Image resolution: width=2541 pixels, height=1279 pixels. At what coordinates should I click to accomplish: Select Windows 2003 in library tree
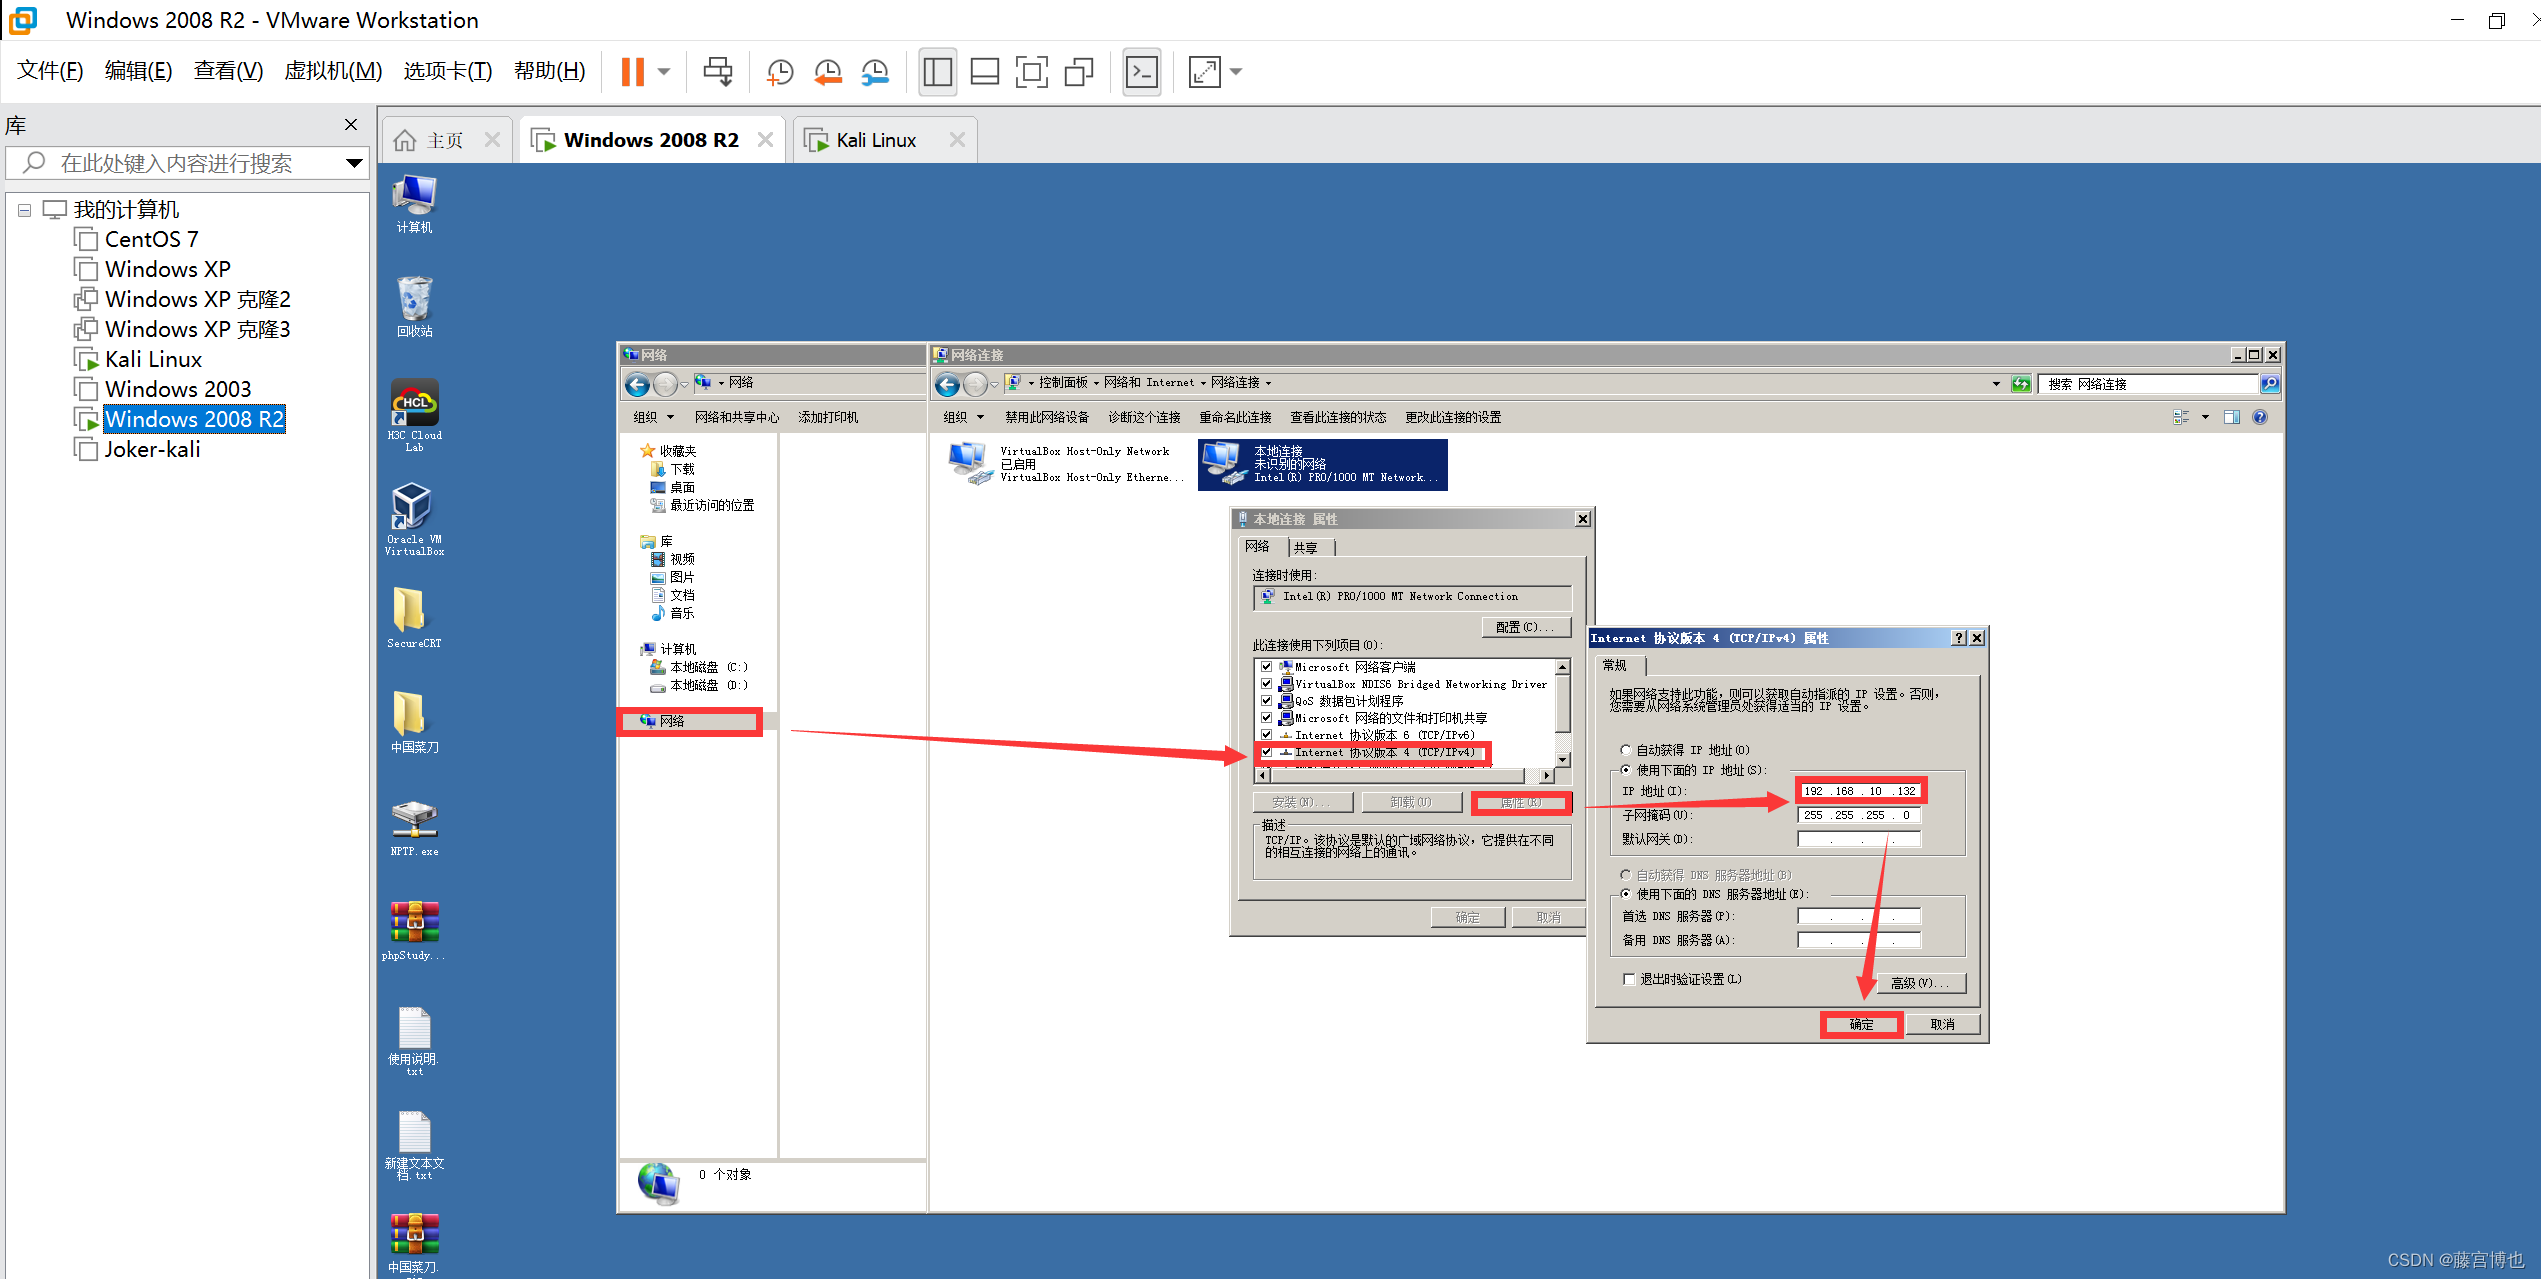[x=178, y=389]
